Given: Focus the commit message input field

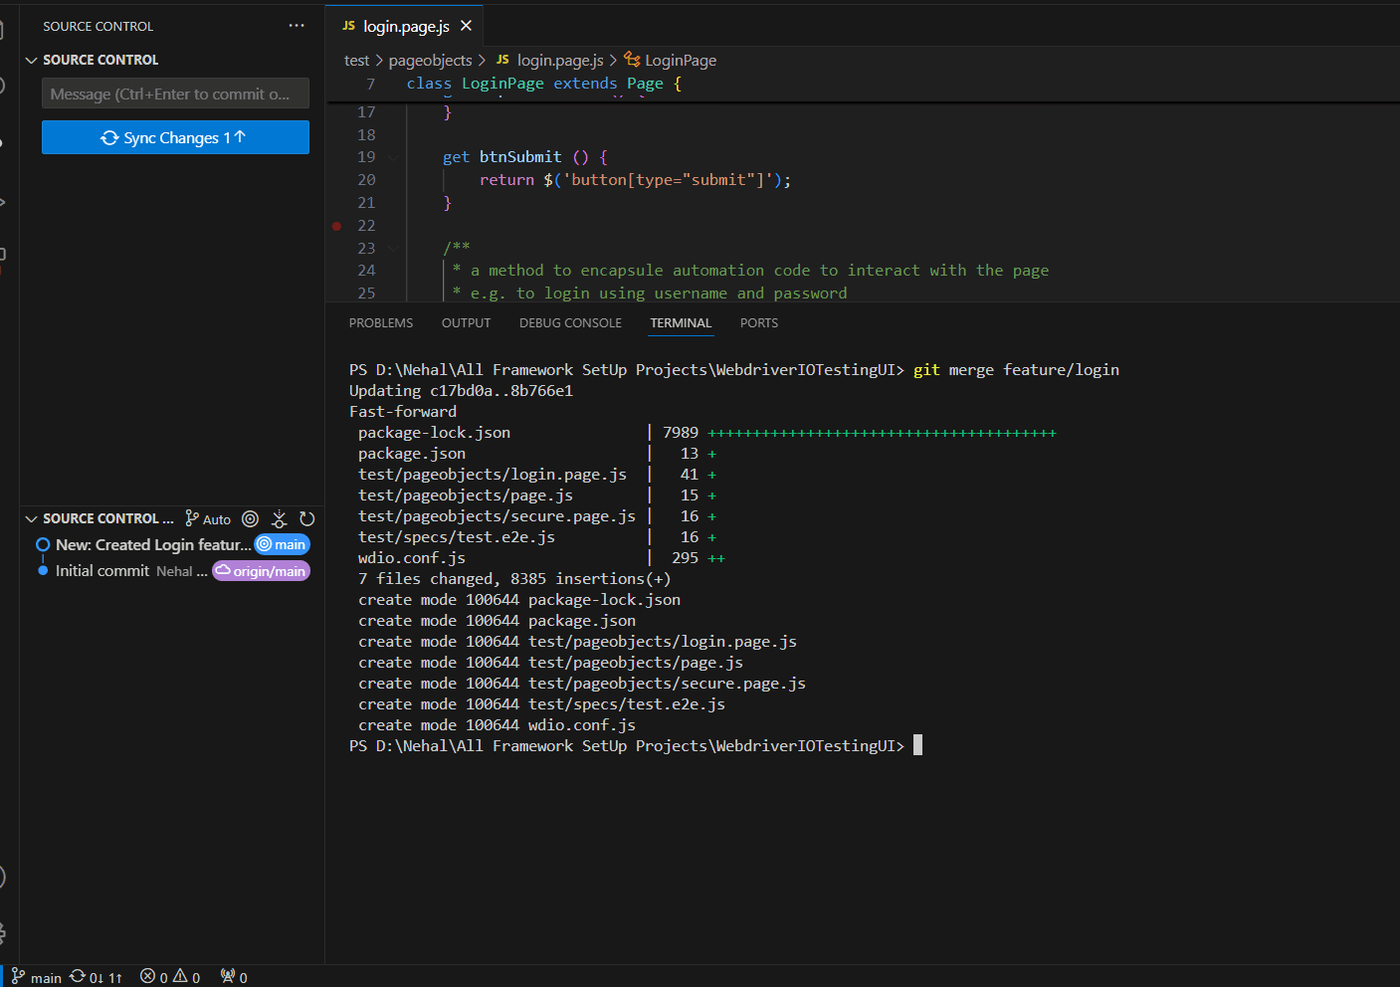Looking at the screenshot, I should [175, 94].
